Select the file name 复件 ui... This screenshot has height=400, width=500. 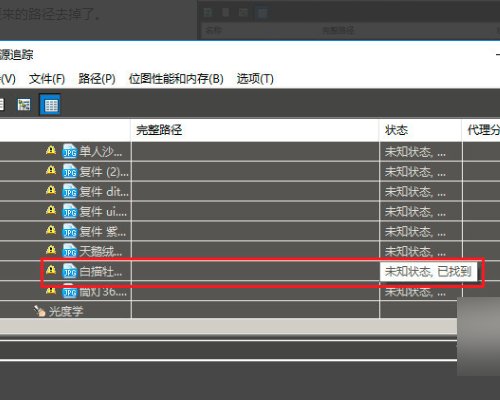103,212
